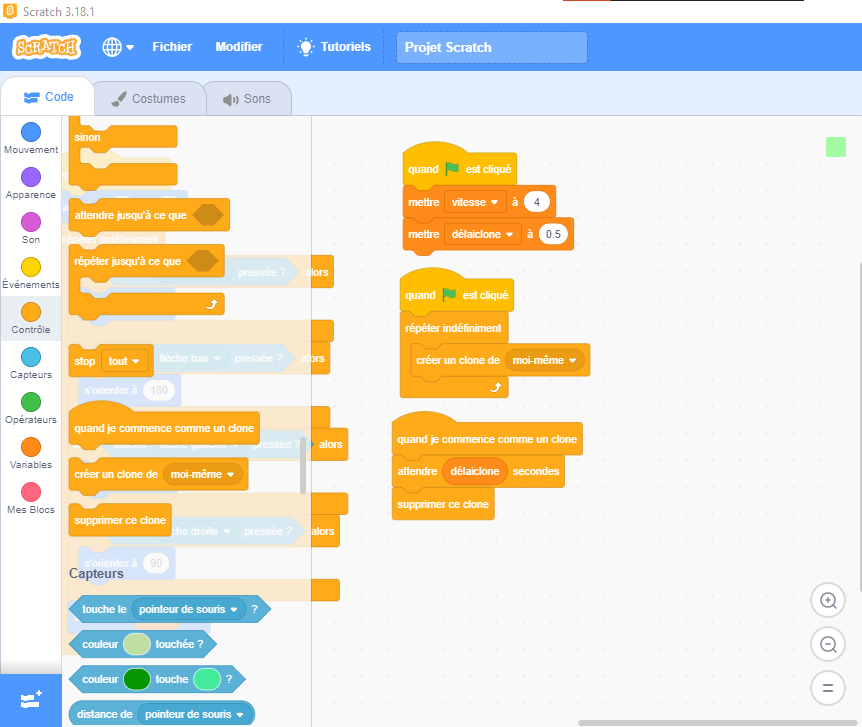Screen dimensions: 862x727
Task: Click the Projet Scratch title field
Action: (x=492, y=47)
